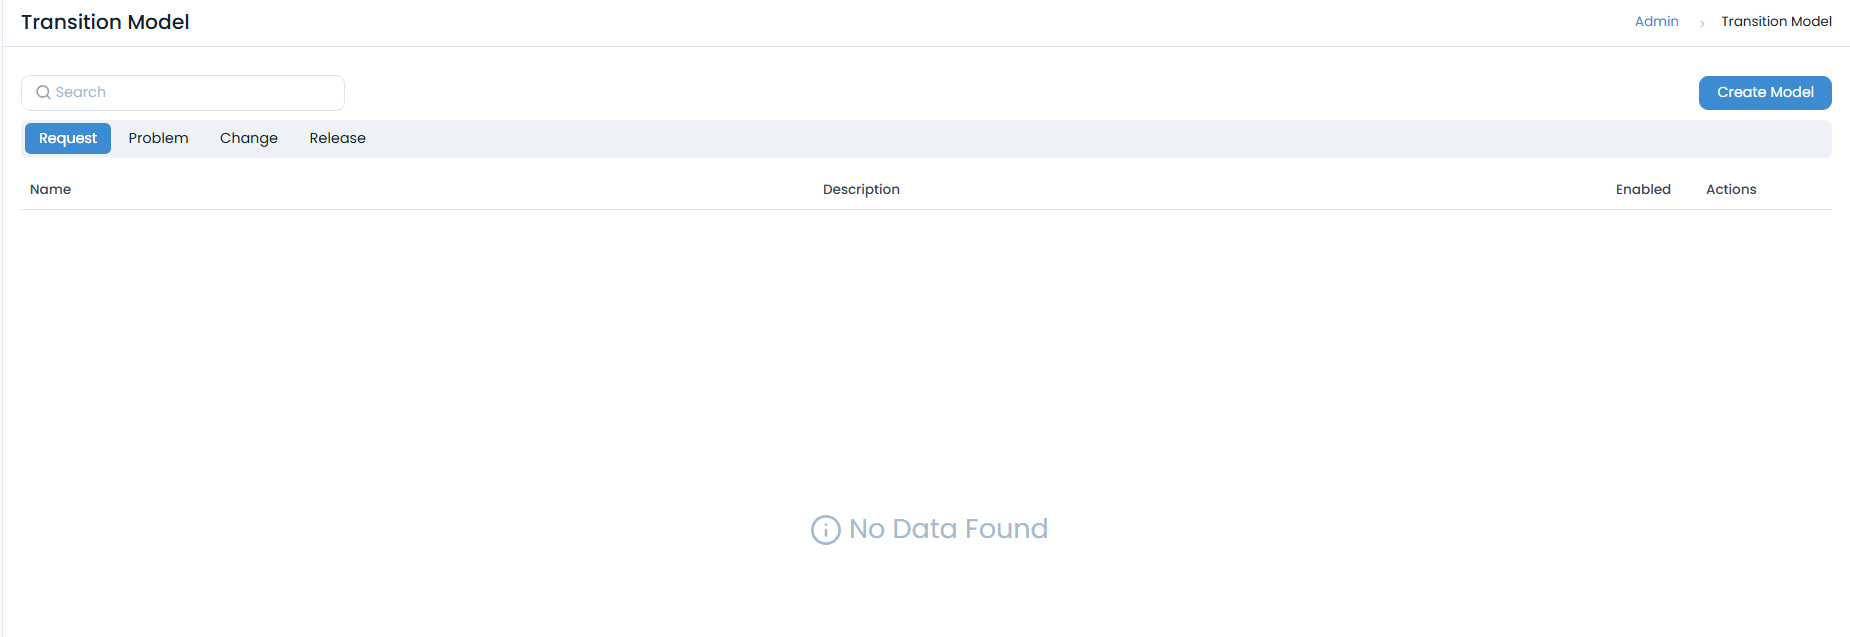Open the Release tab

click(x=337, y=138)
